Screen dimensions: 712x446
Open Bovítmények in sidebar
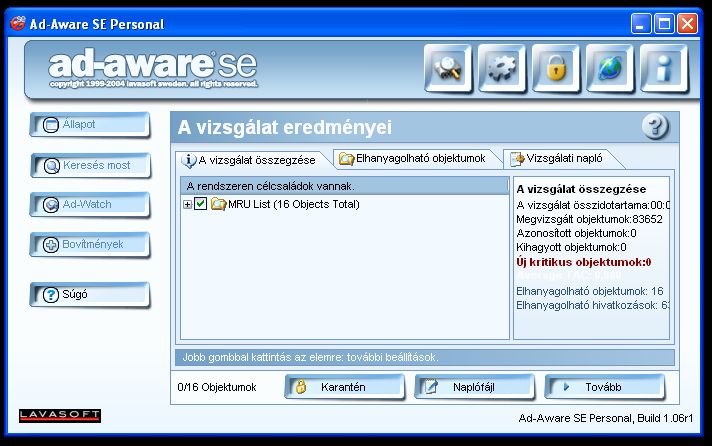point(90,244)
